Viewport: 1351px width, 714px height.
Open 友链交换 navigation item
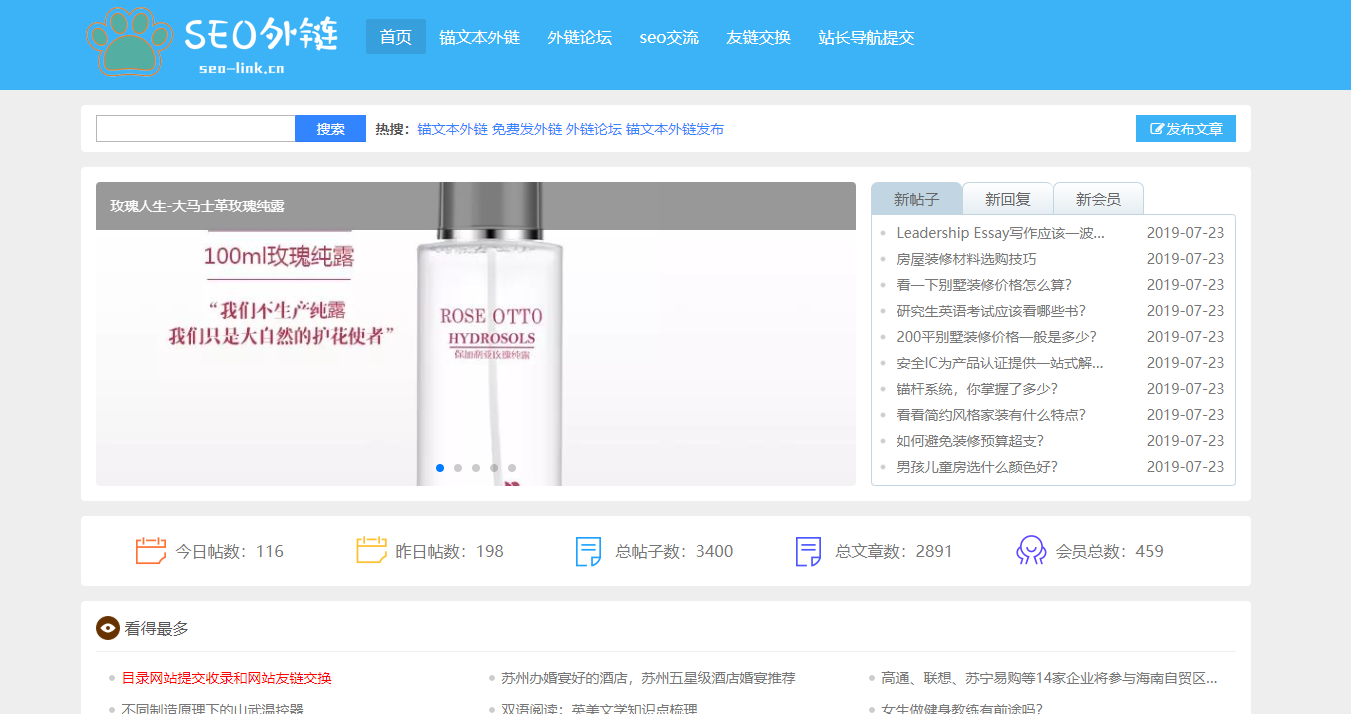[758, 37]
